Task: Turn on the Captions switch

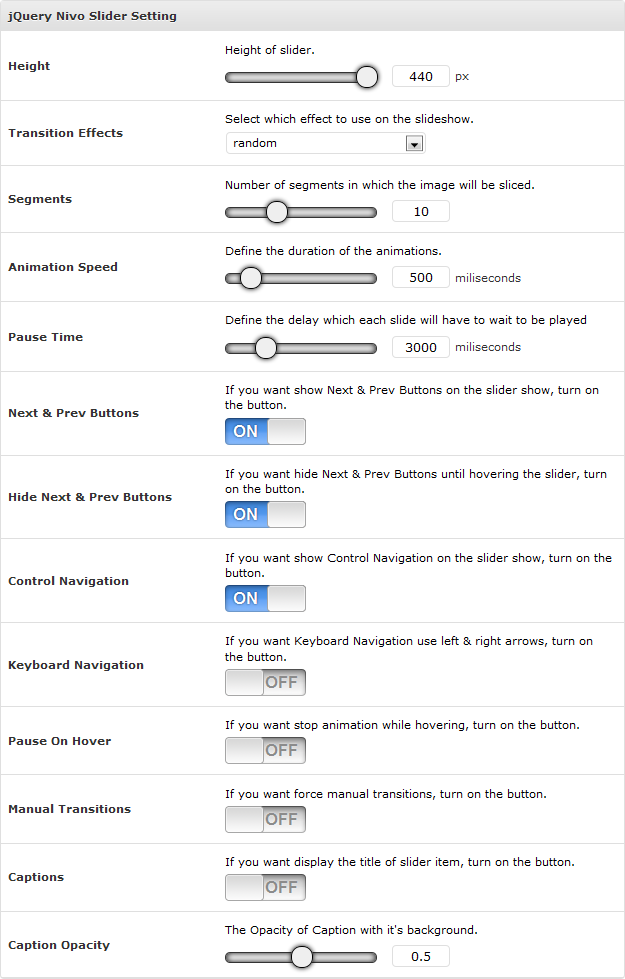Action: click(x=265, y=887)
